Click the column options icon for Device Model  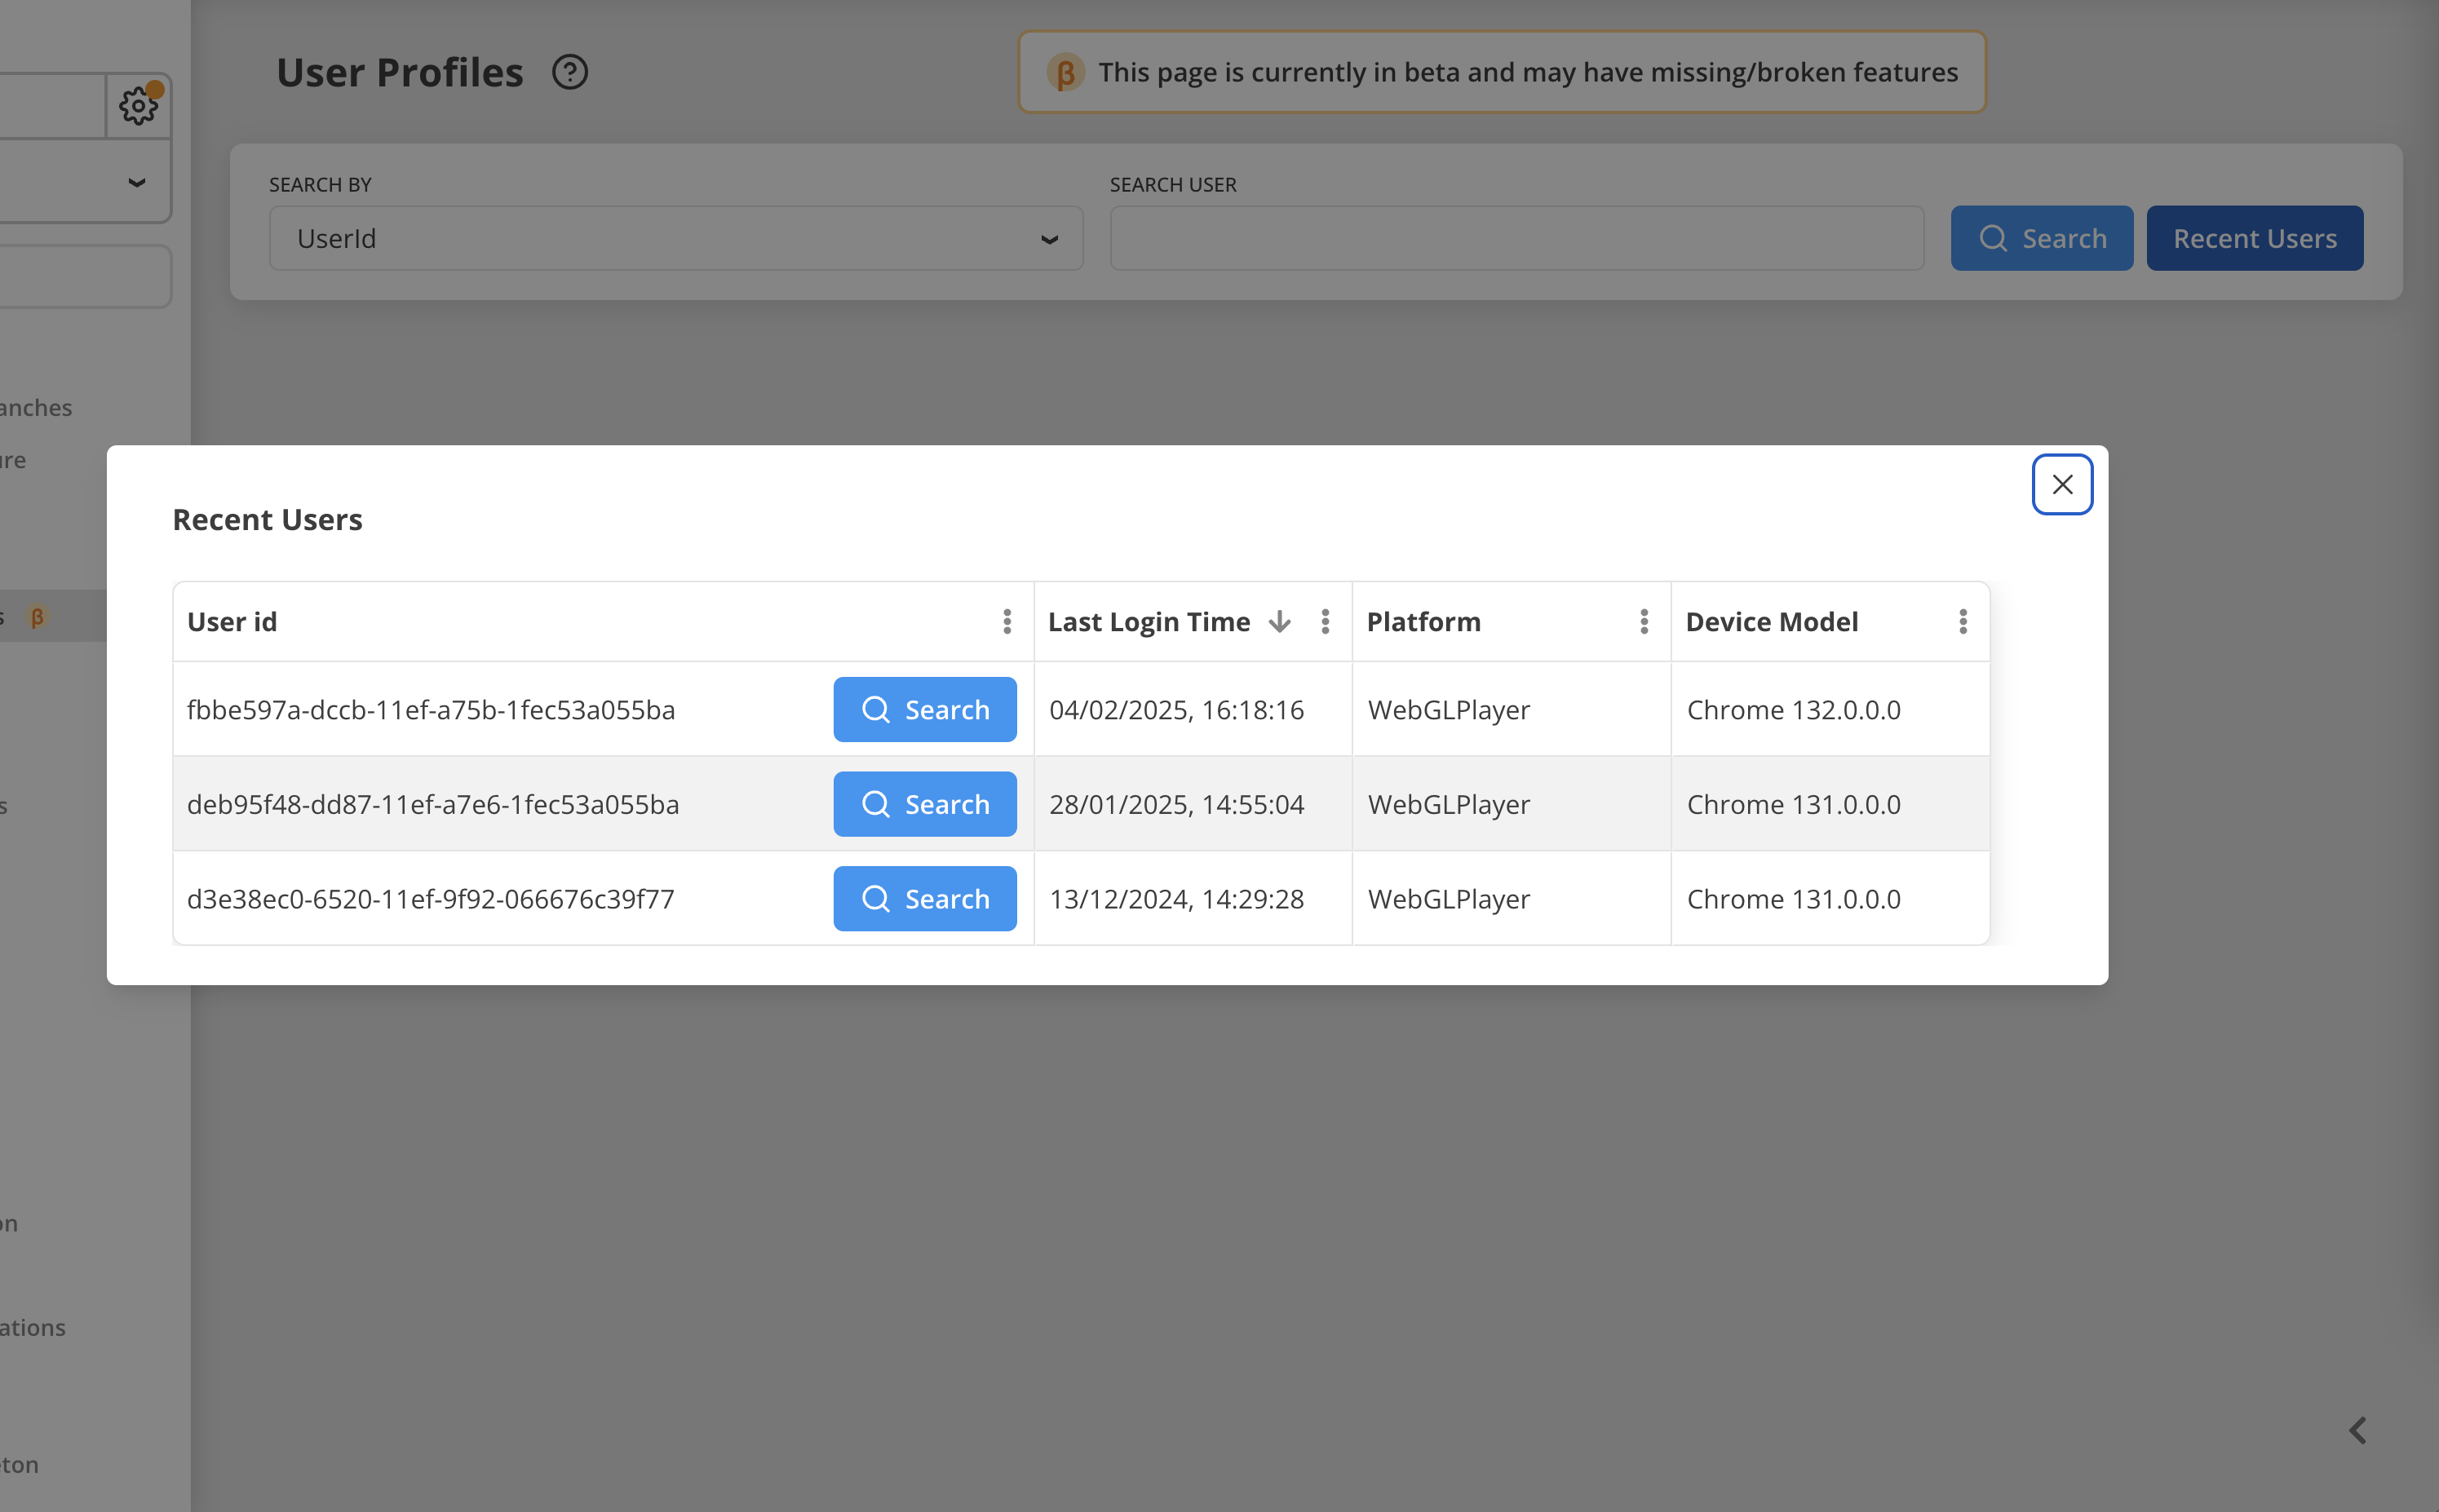(x=1963, y=620)
